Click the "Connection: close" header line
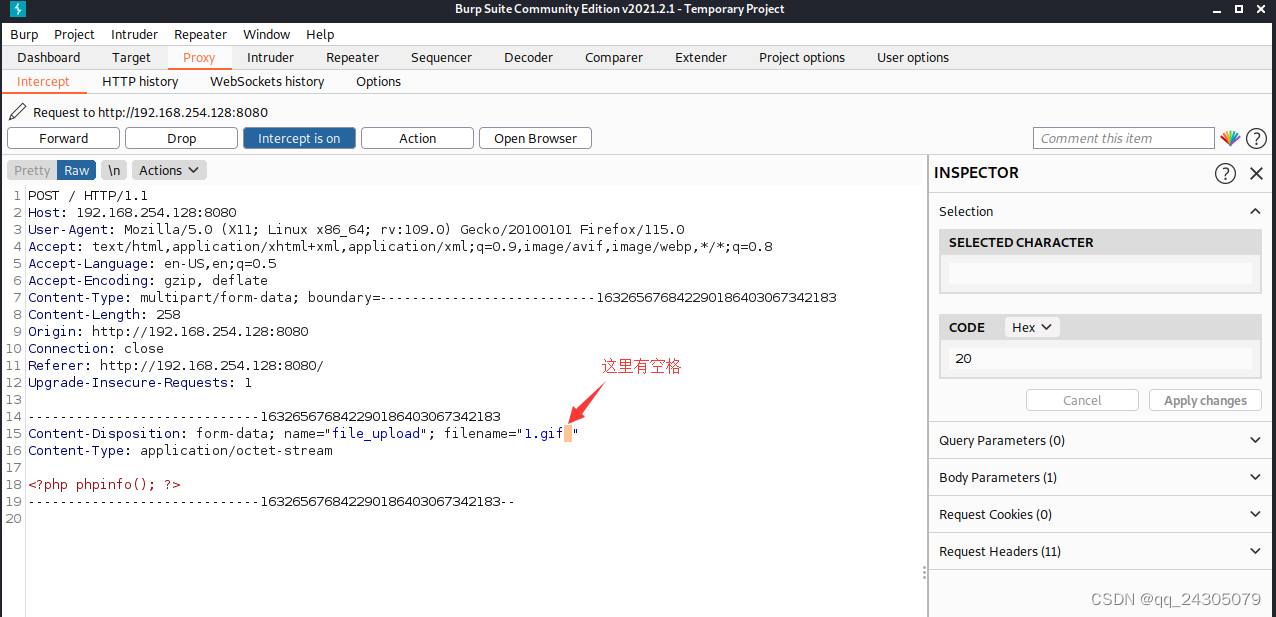This screenshot has width=1276, height=617. coord(96,348)
